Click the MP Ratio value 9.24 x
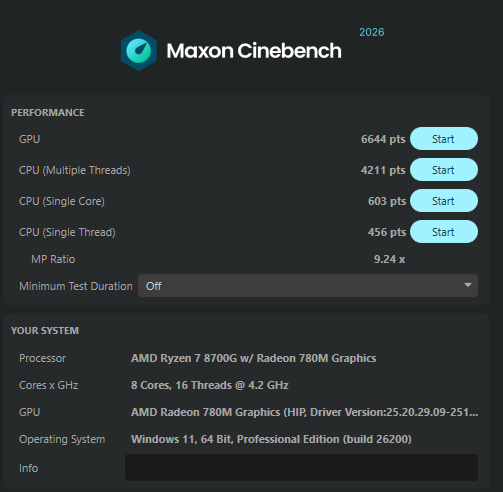 [x=389, y=259]
